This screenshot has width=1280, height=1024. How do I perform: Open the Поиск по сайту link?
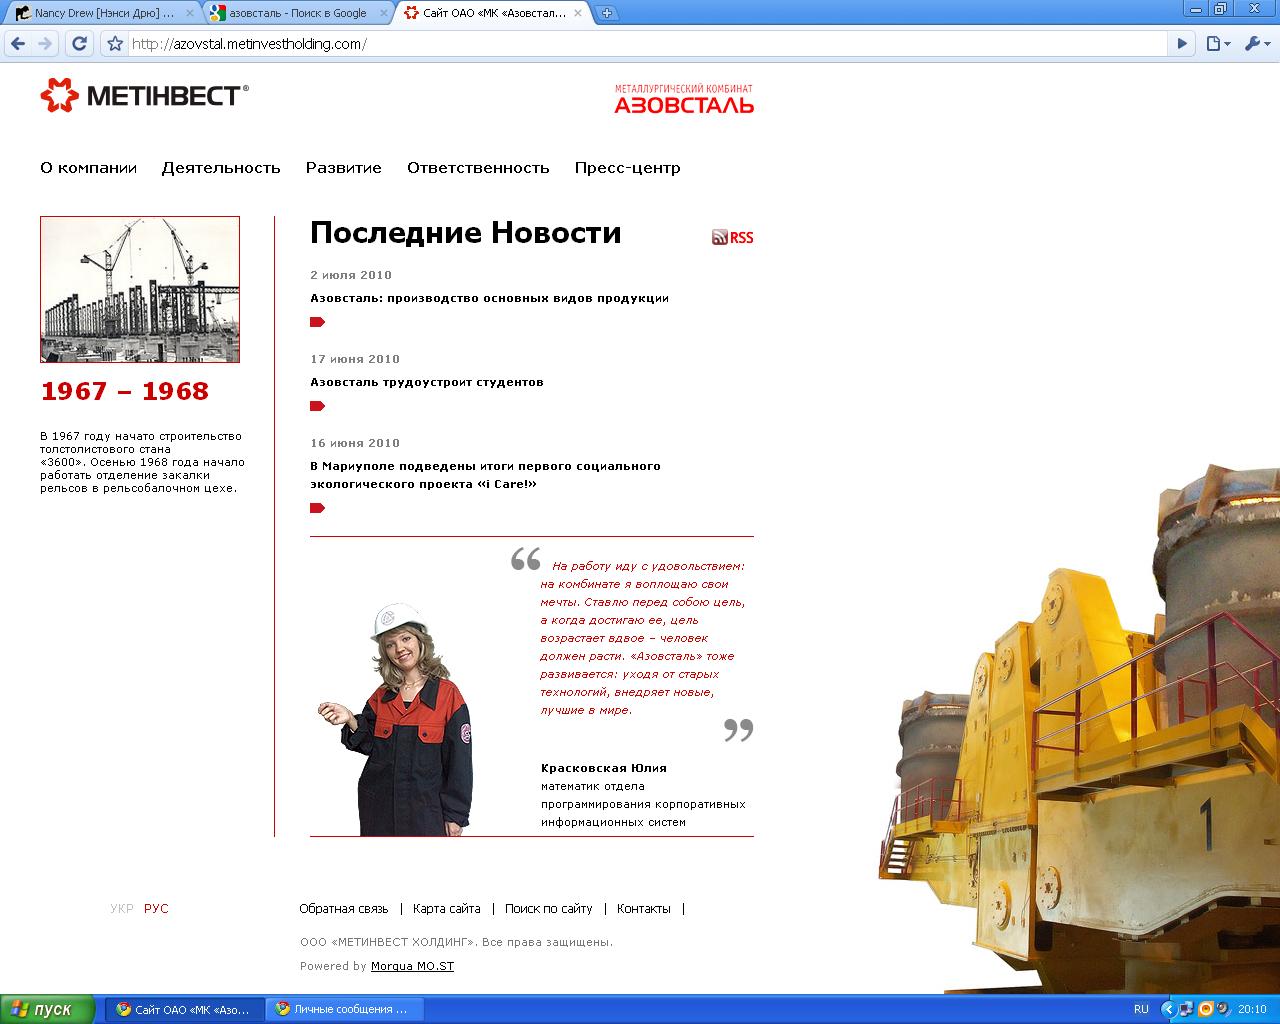point(549,909)
